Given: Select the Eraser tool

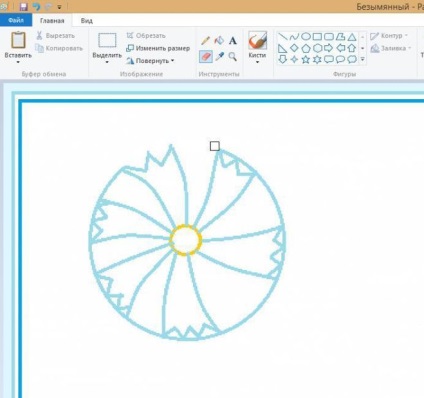Looking at the screenshot, I should coord(206,56).
